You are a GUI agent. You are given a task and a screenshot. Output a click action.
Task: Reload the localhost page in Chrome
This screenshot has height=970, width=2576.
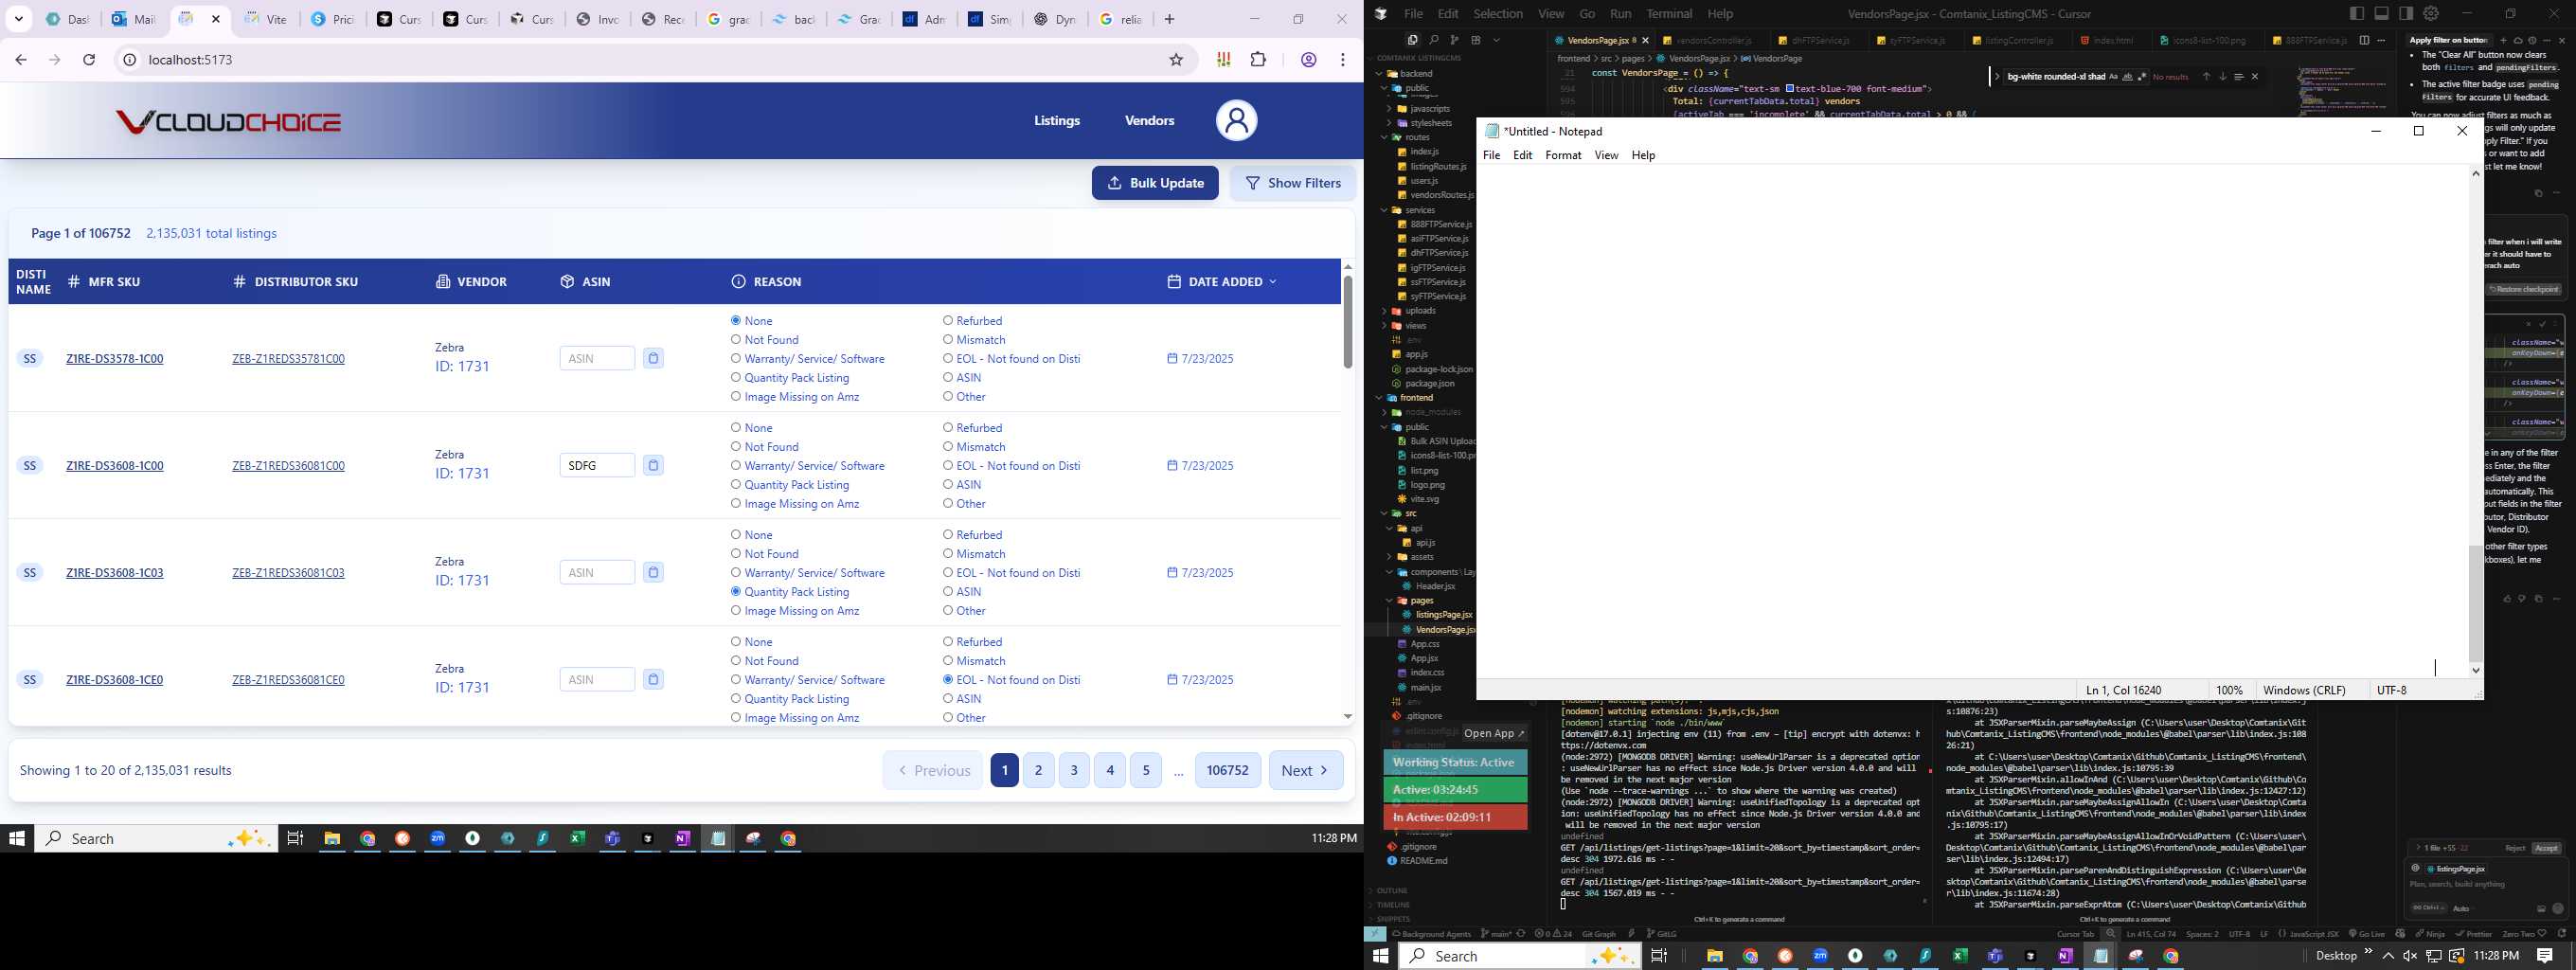[x=89, y=60]
